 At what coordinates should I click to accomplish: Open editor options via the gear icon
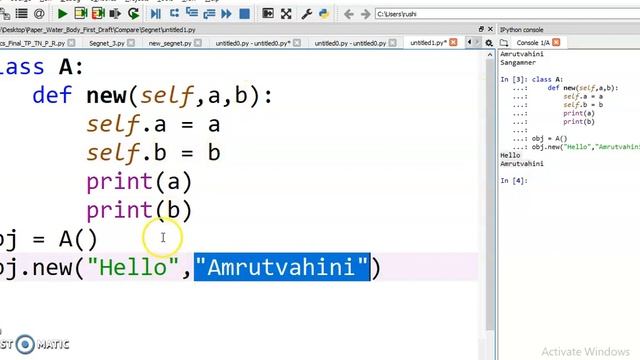[x=489, y=43]
